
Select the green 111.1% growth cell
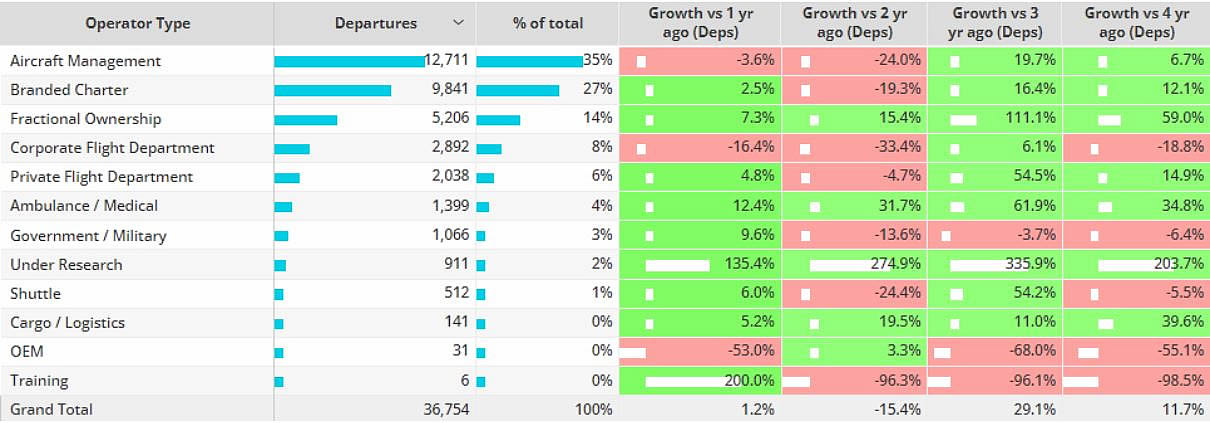[996, 119]
